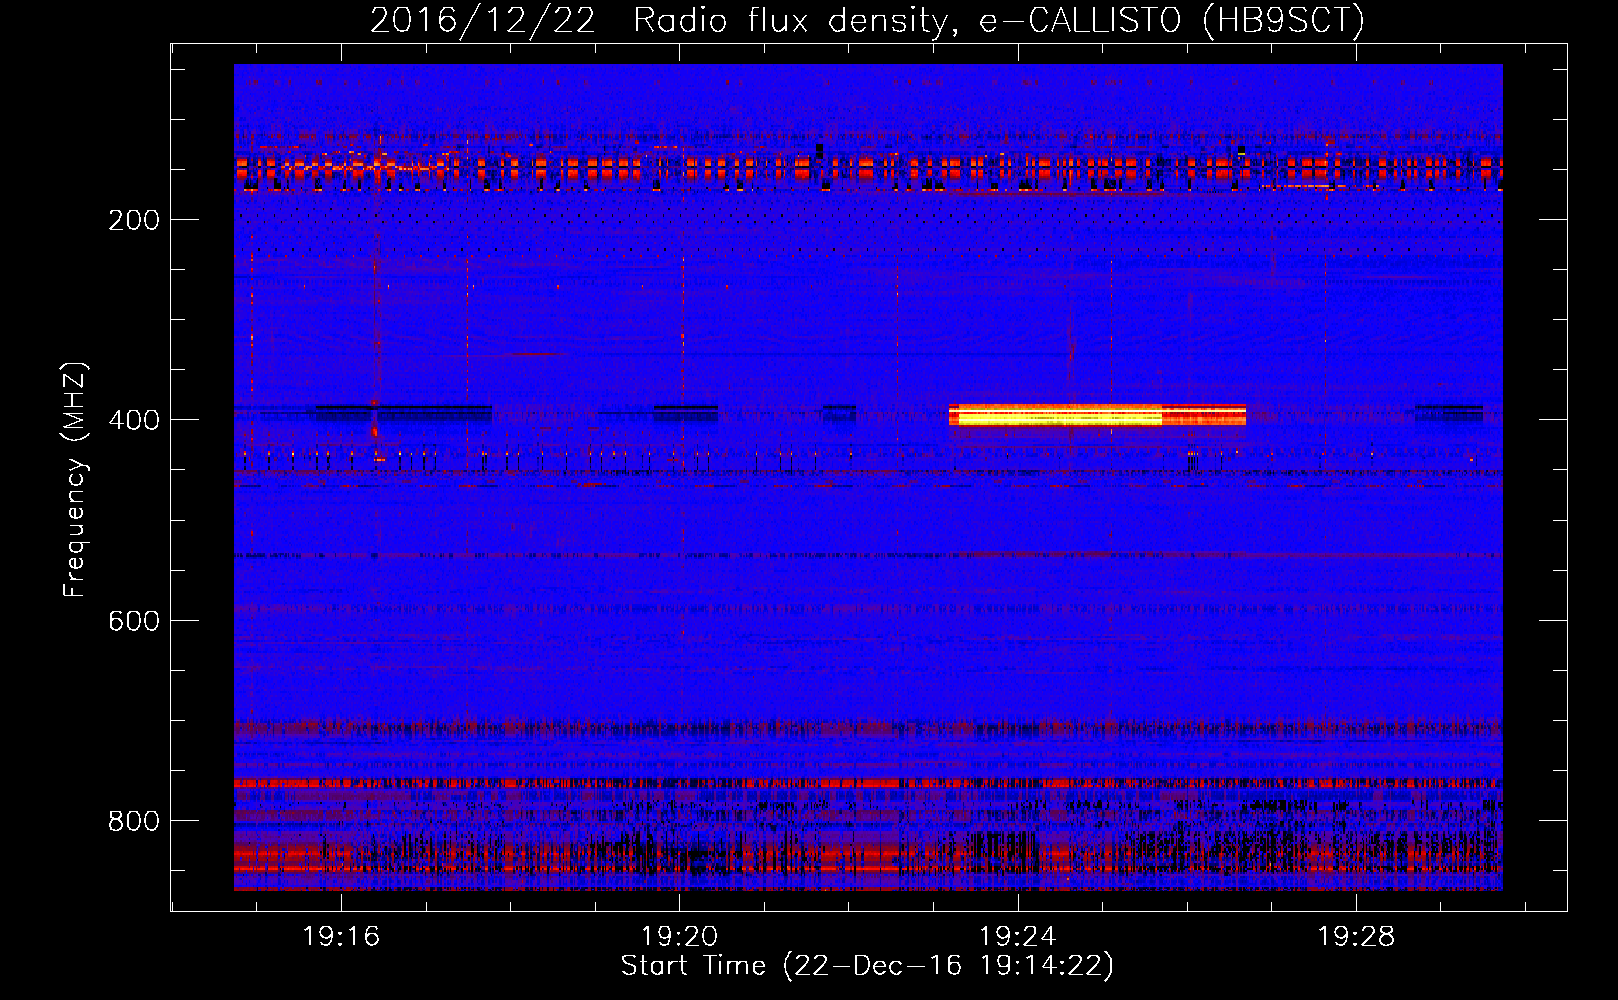The width and height of the screenshot is (1618, 1000).
Task: Click the 19:16 time tick label
Action: pos(341,937)
